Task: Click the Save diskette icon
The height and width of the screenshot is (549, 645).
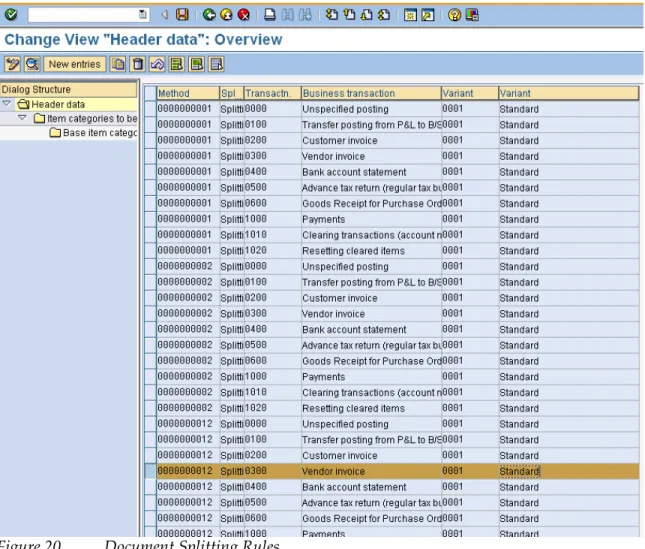Action: coord(182,15)
